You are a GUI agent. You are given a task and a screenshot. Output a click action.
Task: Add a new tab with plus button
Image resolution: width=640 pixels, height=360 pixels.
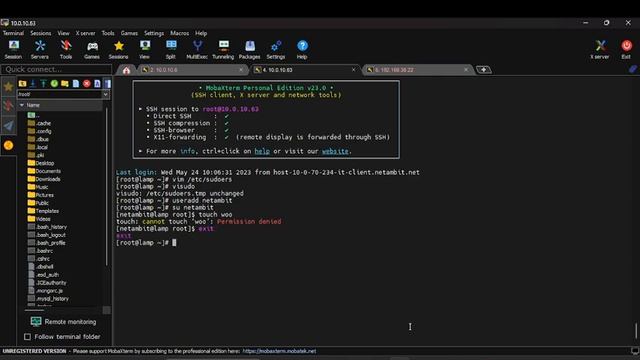click(484, 70)
